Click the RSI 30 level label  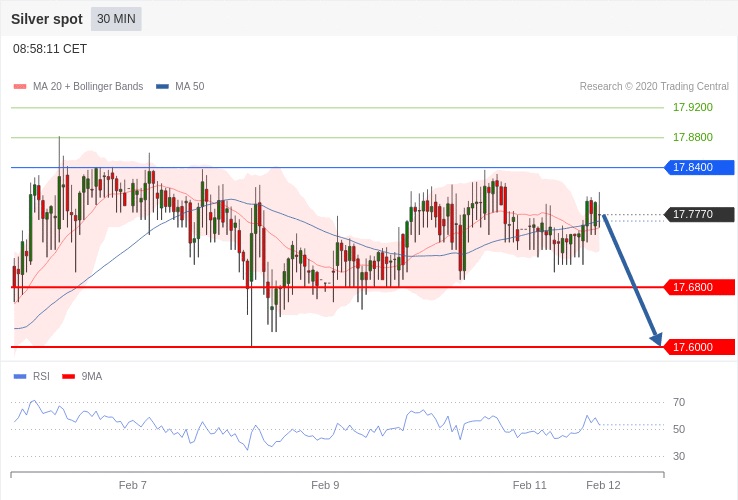[x=679, y=456]
